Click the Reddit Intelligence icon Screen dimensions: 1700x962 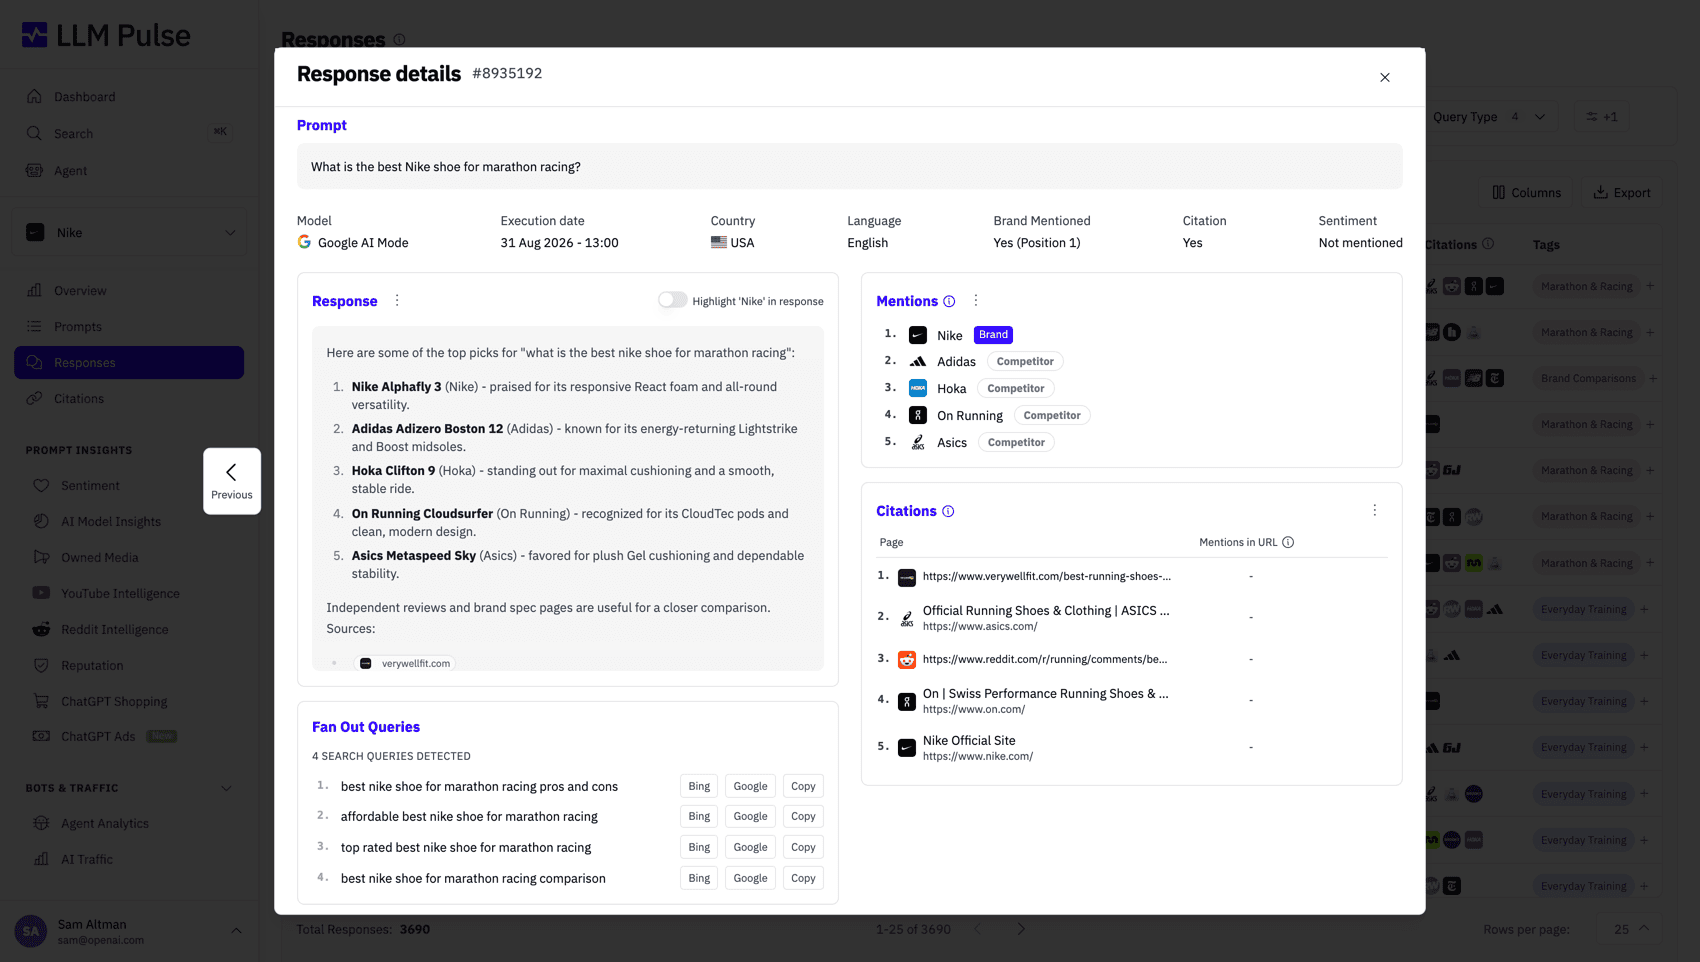pyautogui.click(x=41, y=629)
